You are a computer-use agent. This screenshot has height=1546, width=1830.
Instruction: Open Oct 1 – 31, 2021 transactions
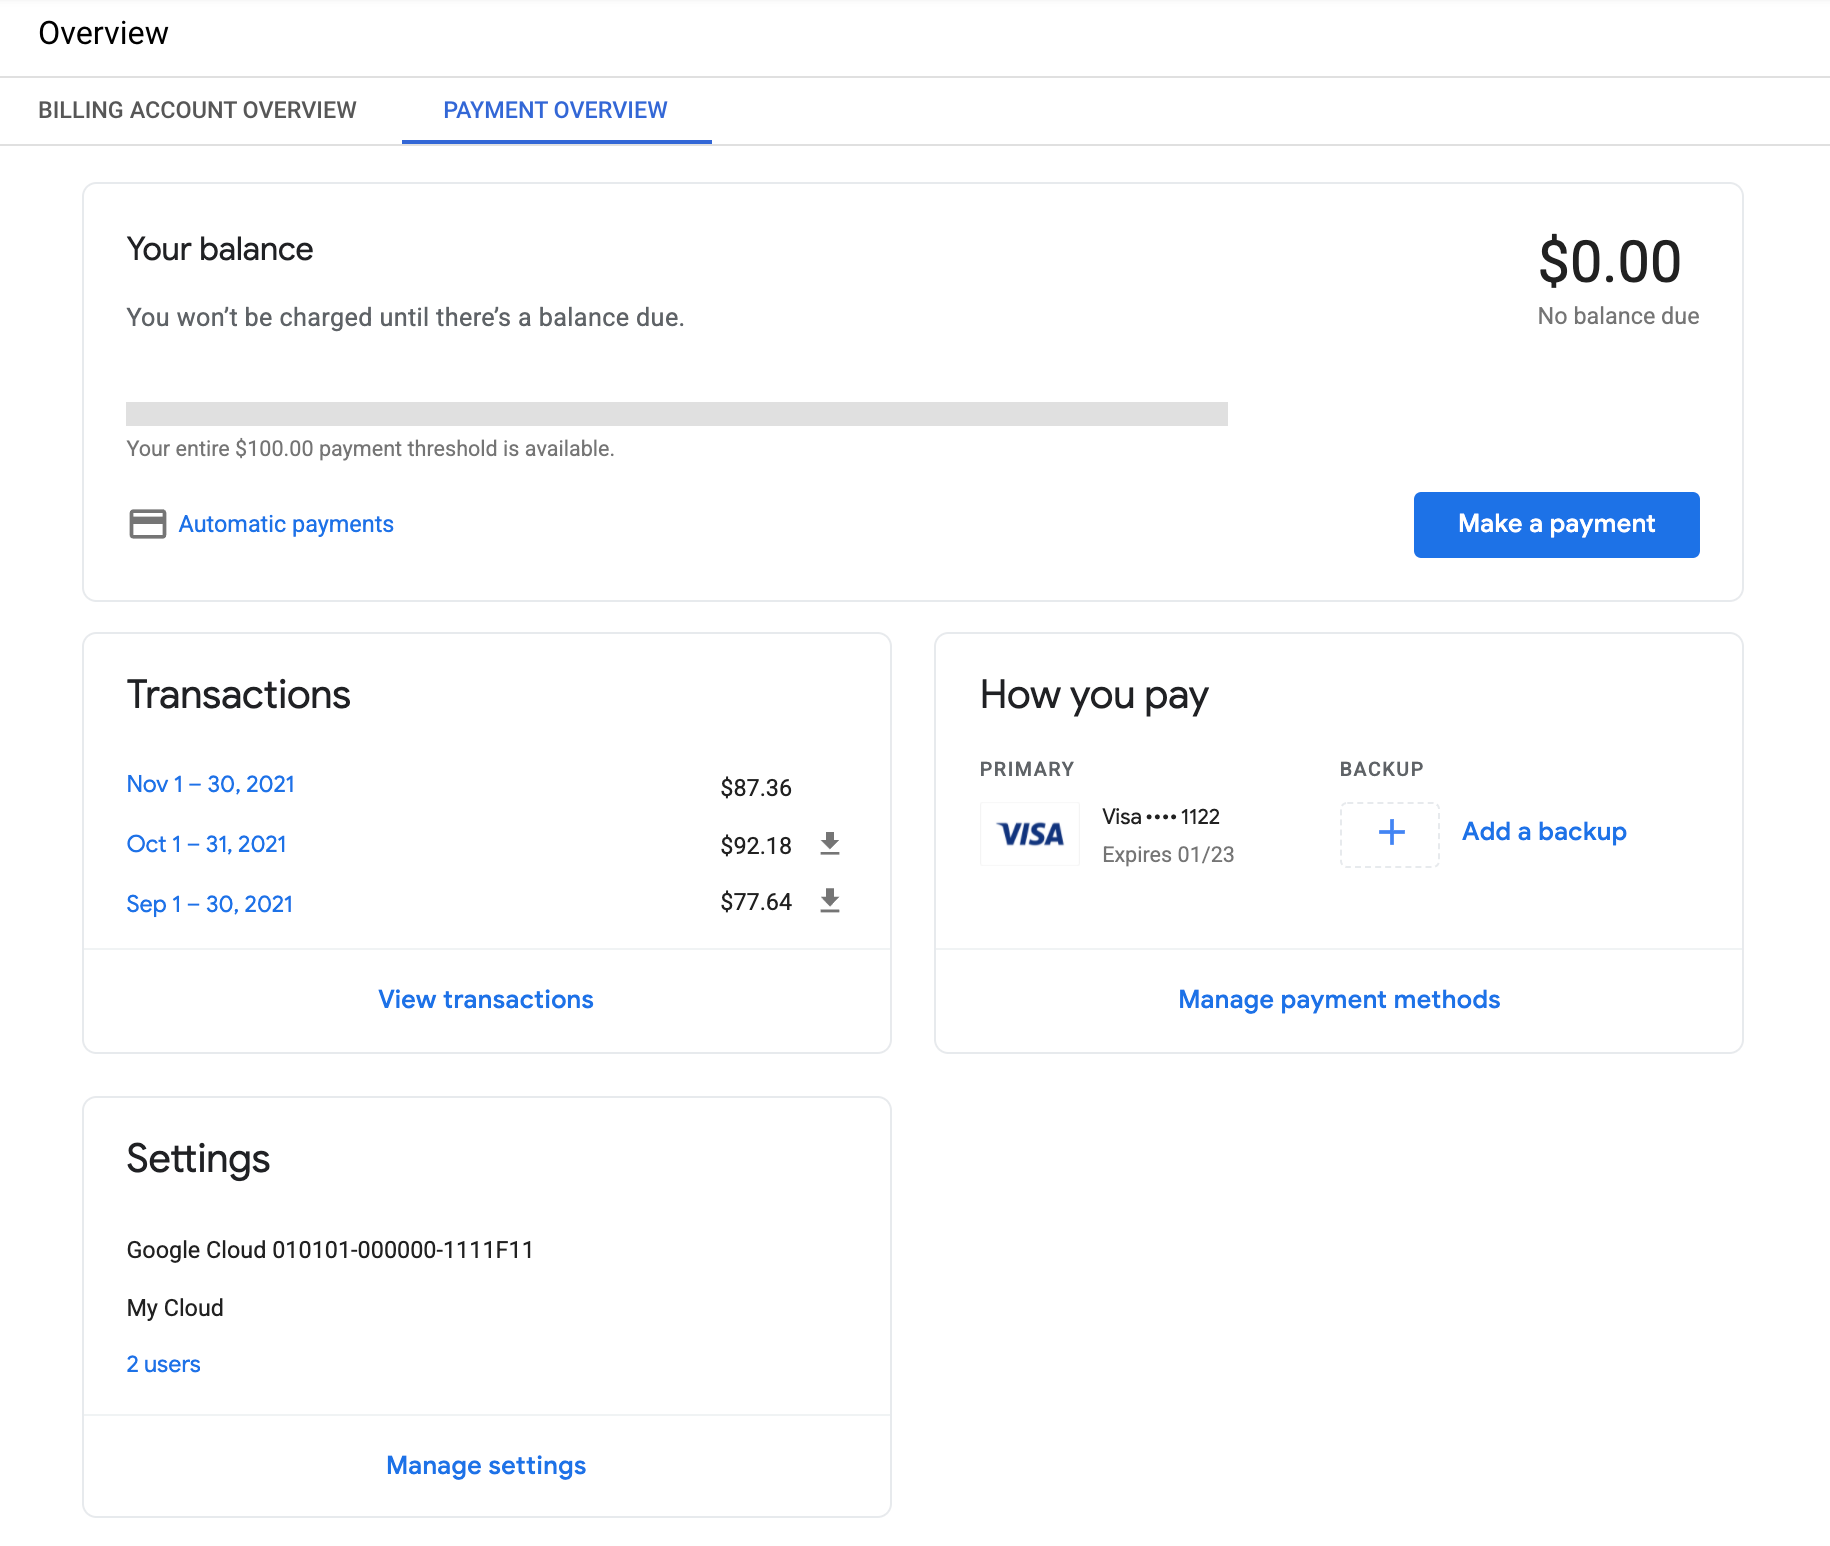206,844
